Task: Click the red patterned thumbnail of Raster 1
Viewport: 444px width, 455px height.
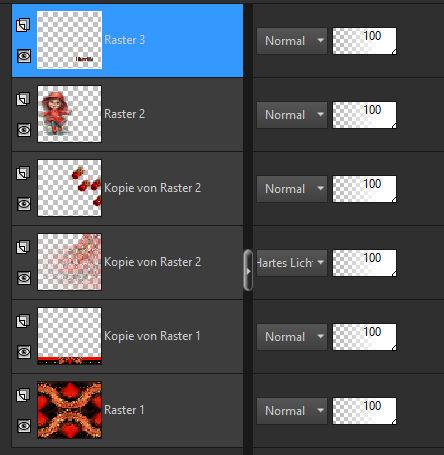Action: [x=69, y=410]
